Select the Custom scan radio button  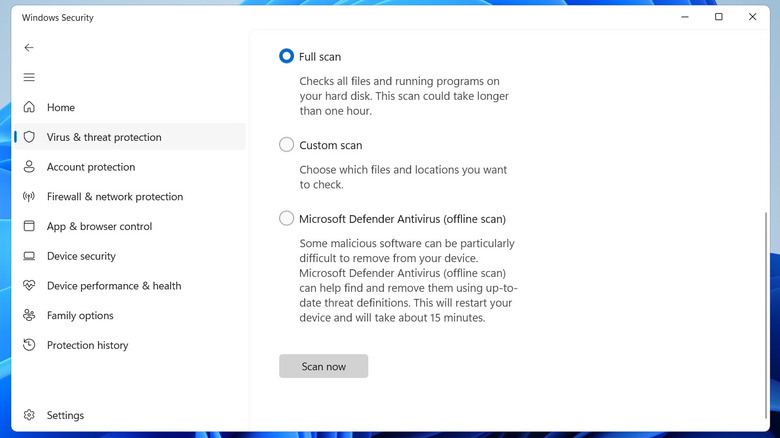tap(287, 145)
